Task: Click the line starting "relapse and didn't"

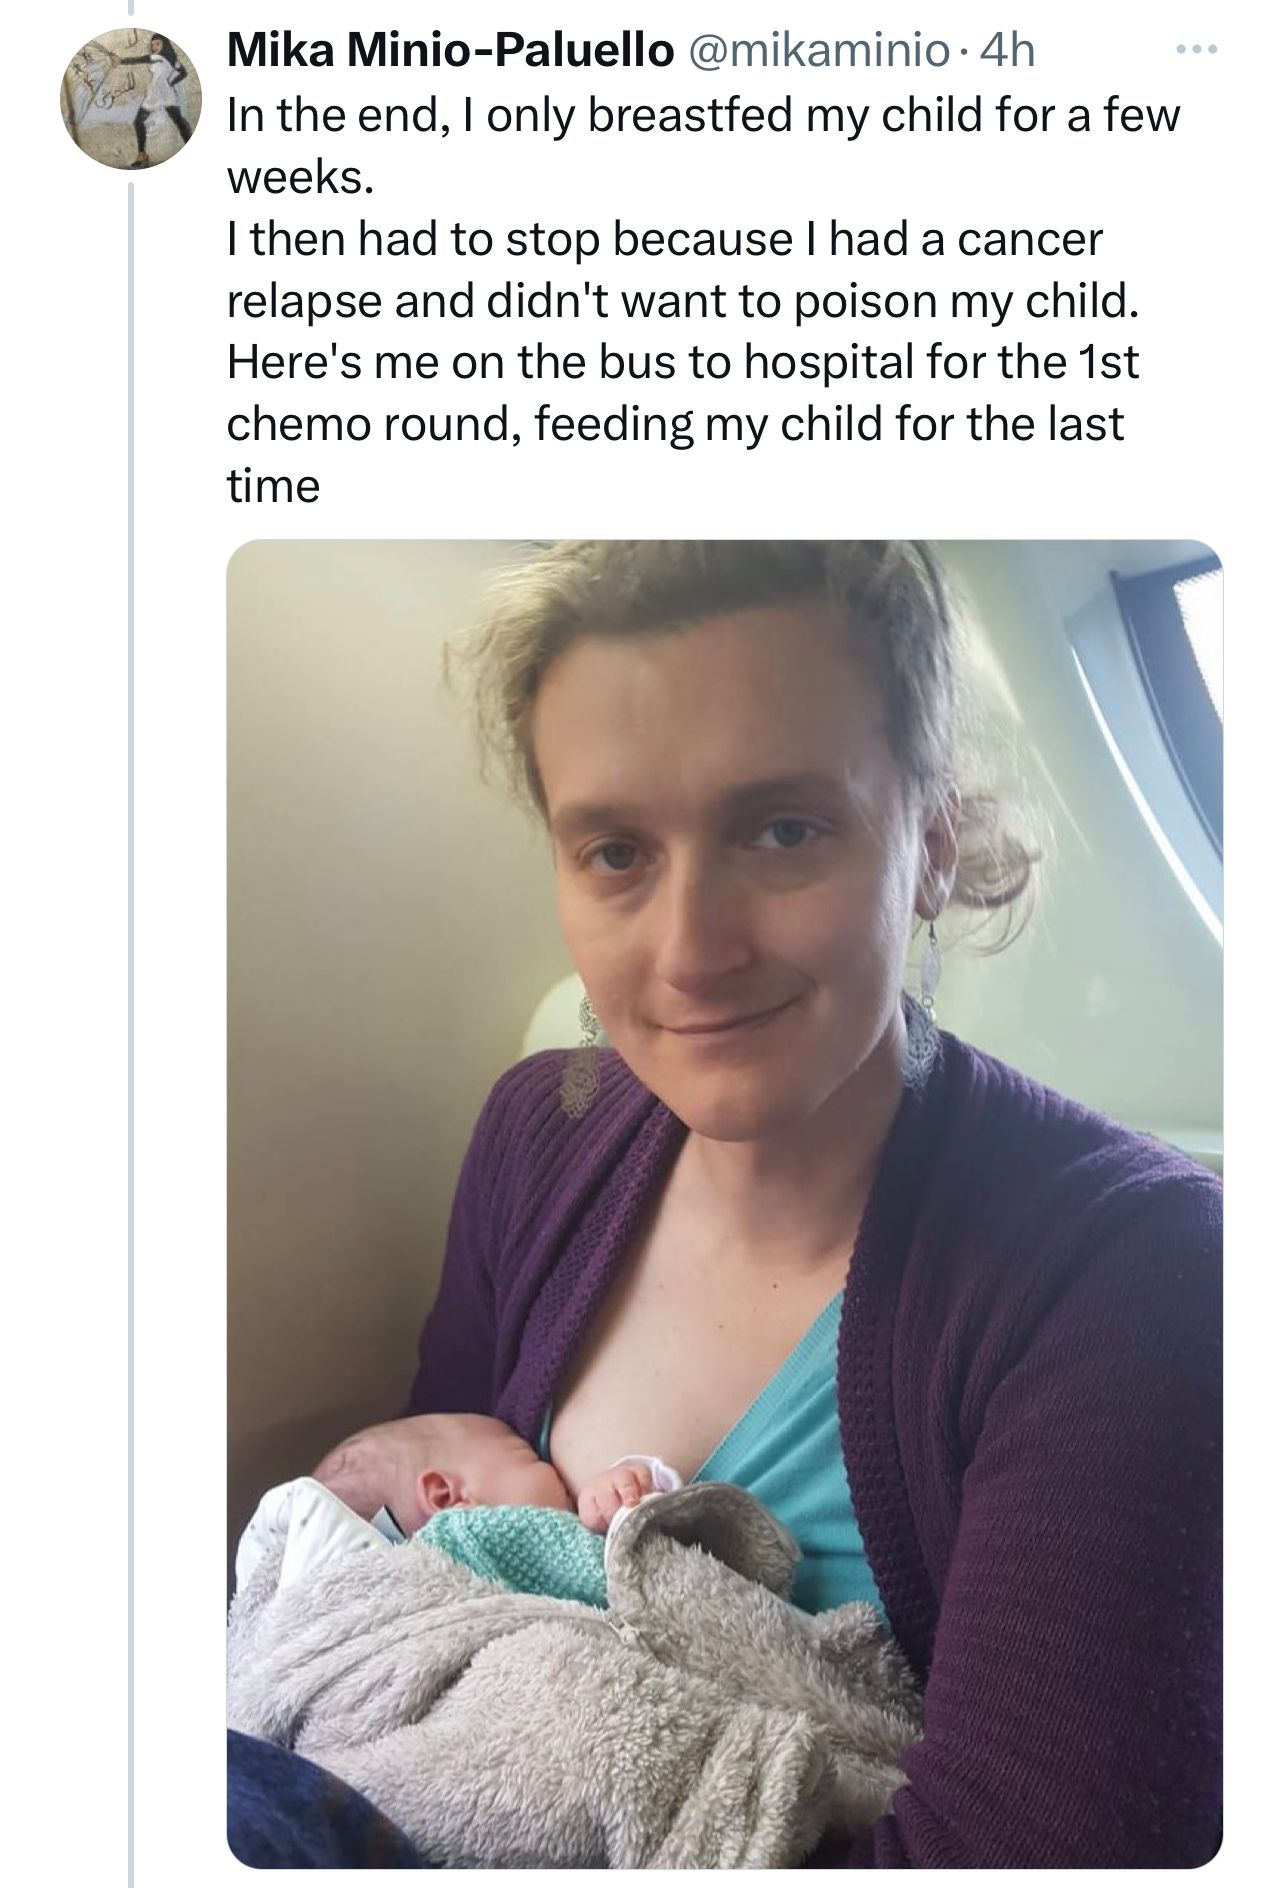Action: [683, 301]
